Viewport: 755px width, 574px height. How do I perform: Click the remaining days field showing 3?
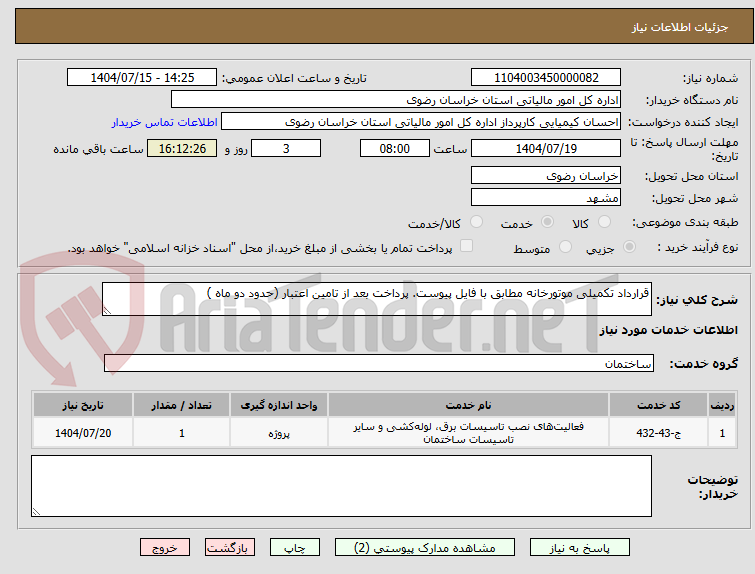click(286, 148)
